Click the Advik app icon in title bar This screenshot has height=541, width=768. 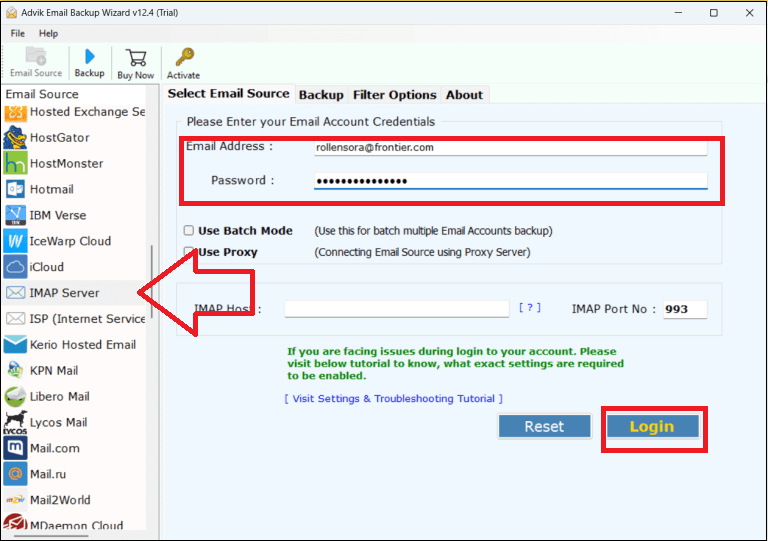click(11, 13)
